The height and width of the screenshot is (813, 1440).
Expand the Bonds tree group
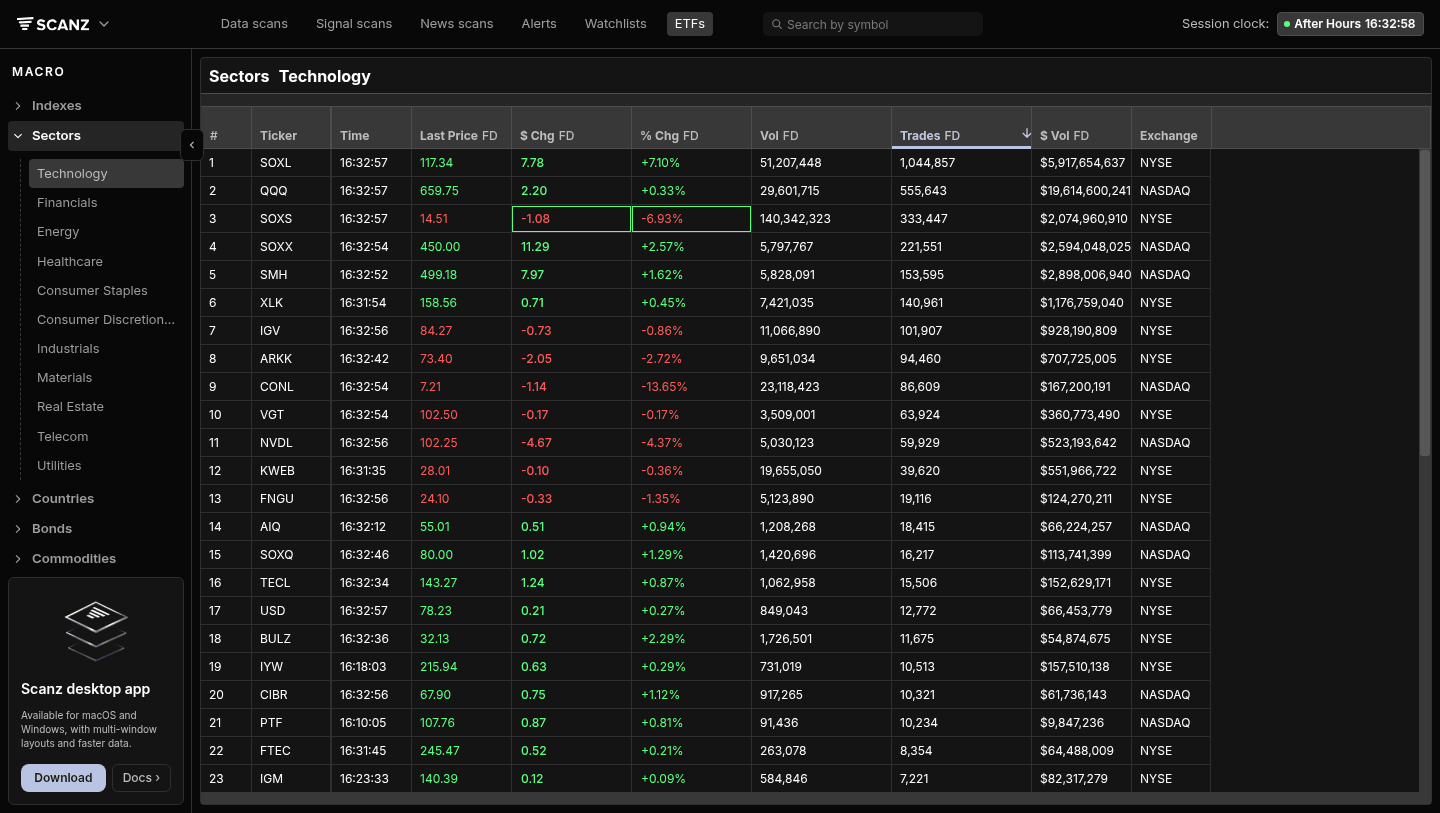point(18,529)
